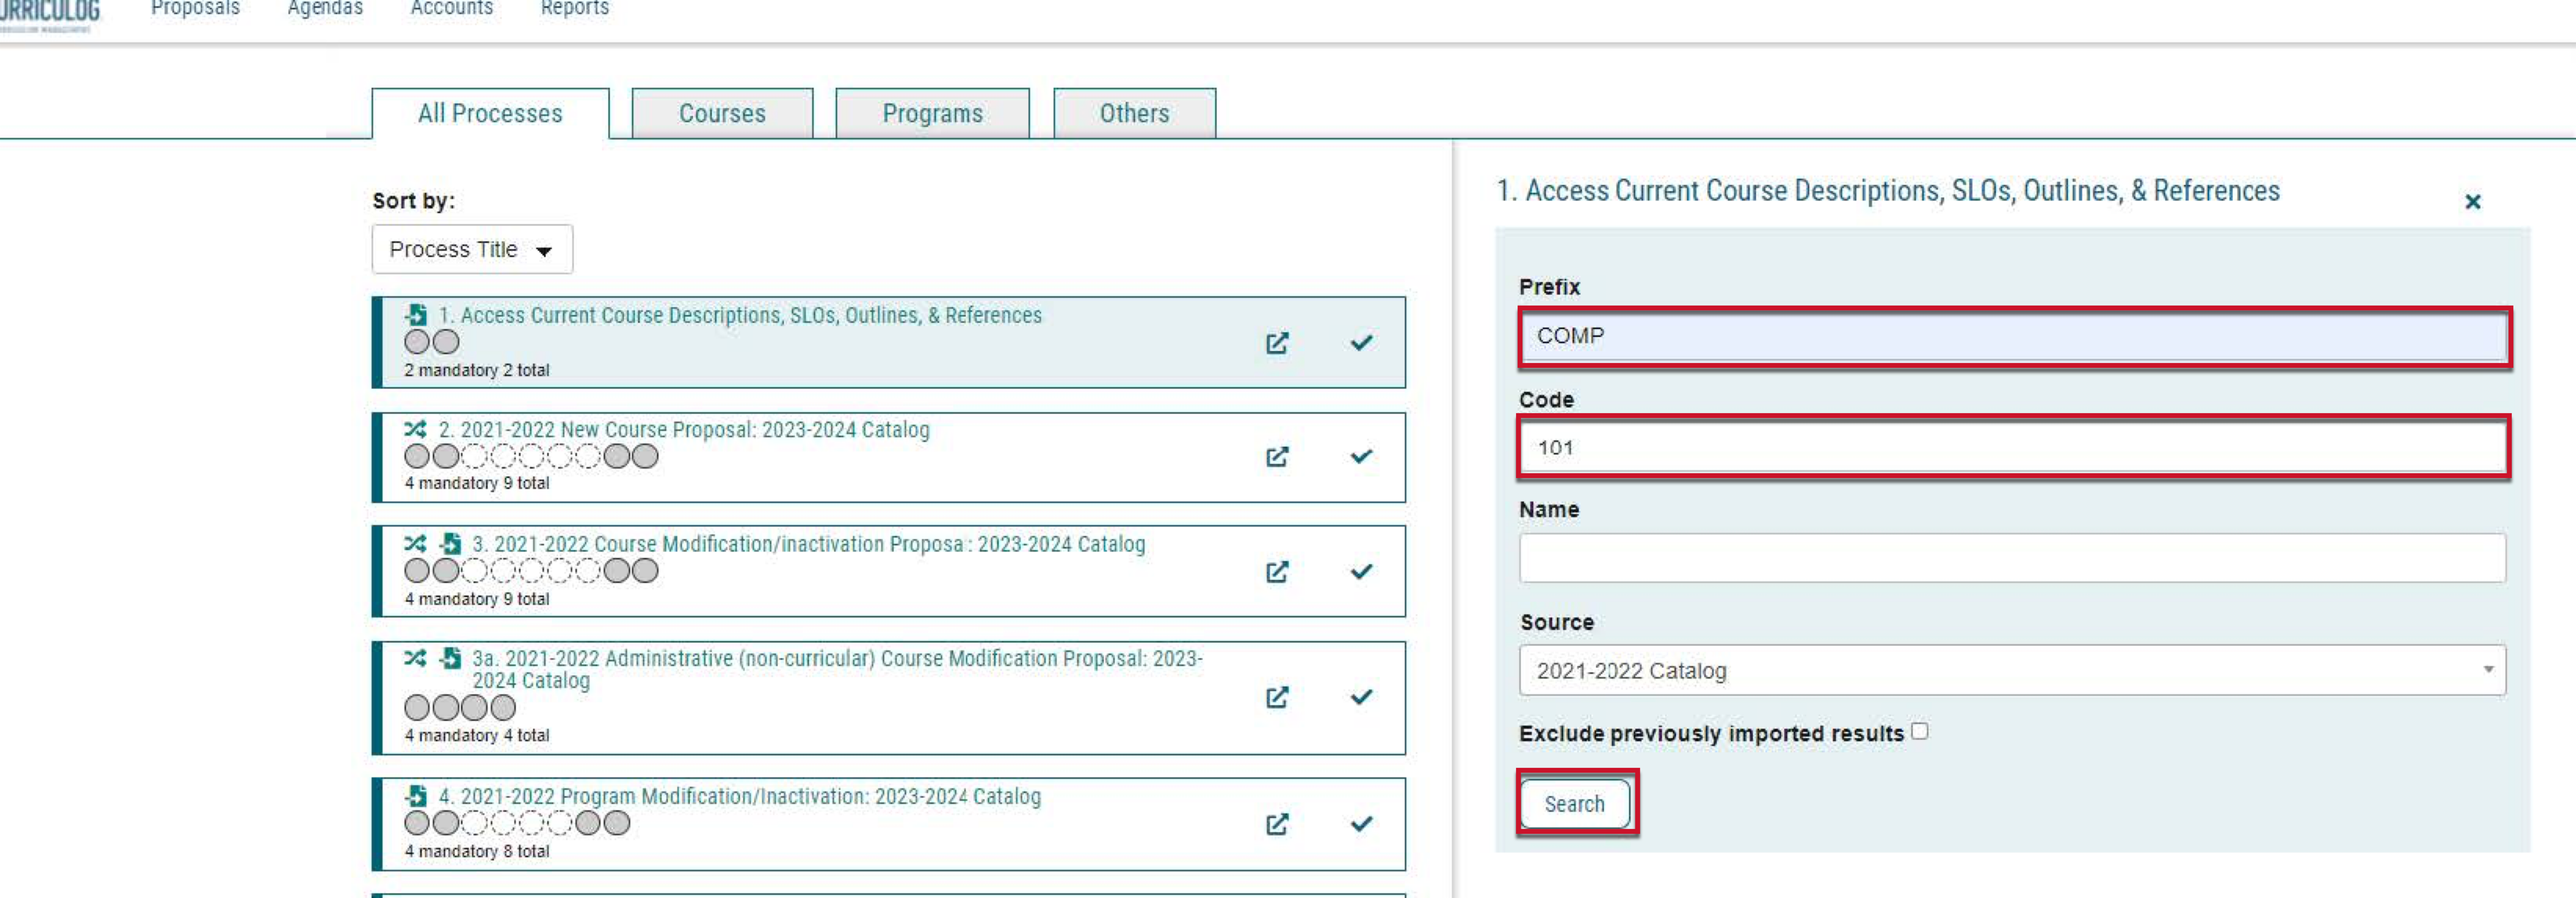This screenshot has width=2576, height=898.
Task: Click checkmark for 3a. Administrative Course Modification
Action: tap(1361, 697)
